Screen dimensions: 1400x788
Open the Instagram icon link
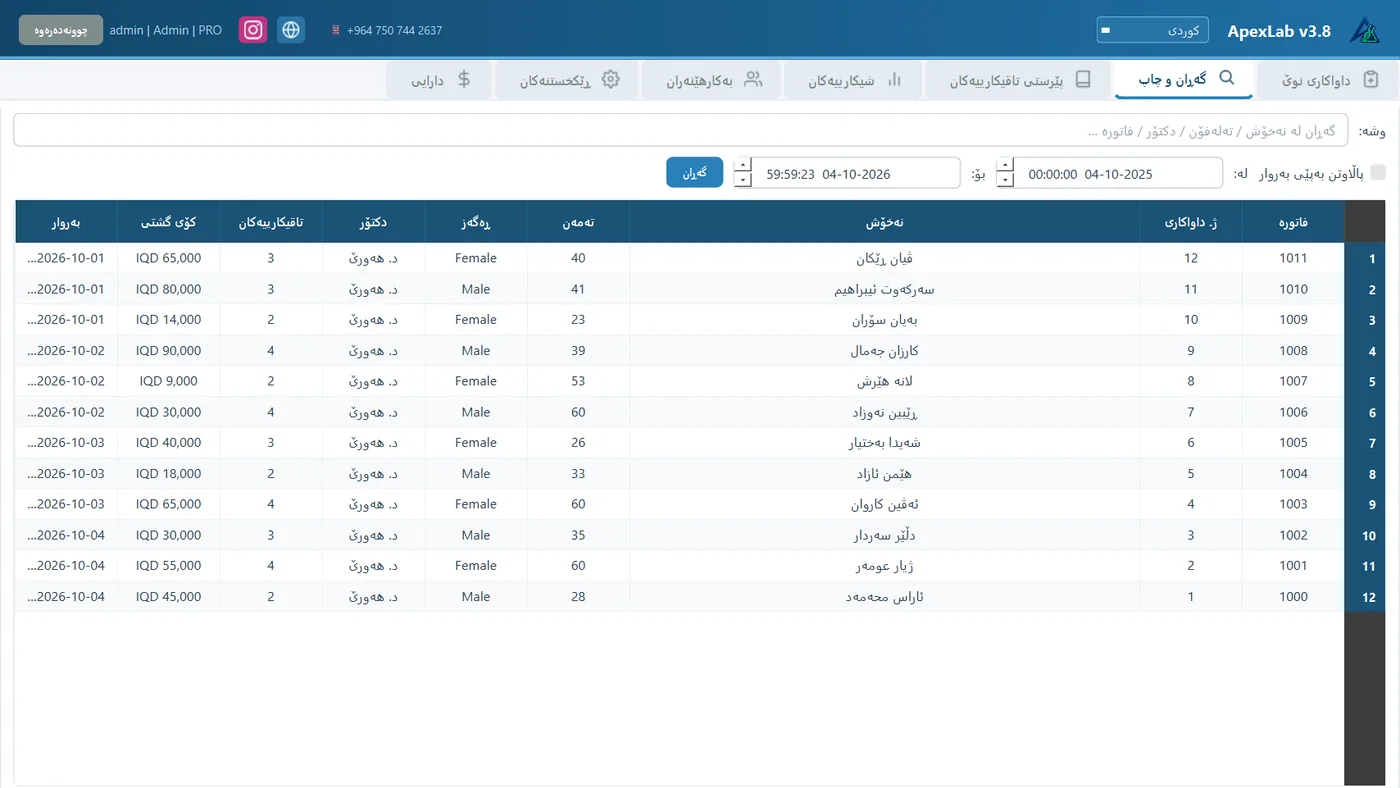[254, 30]
